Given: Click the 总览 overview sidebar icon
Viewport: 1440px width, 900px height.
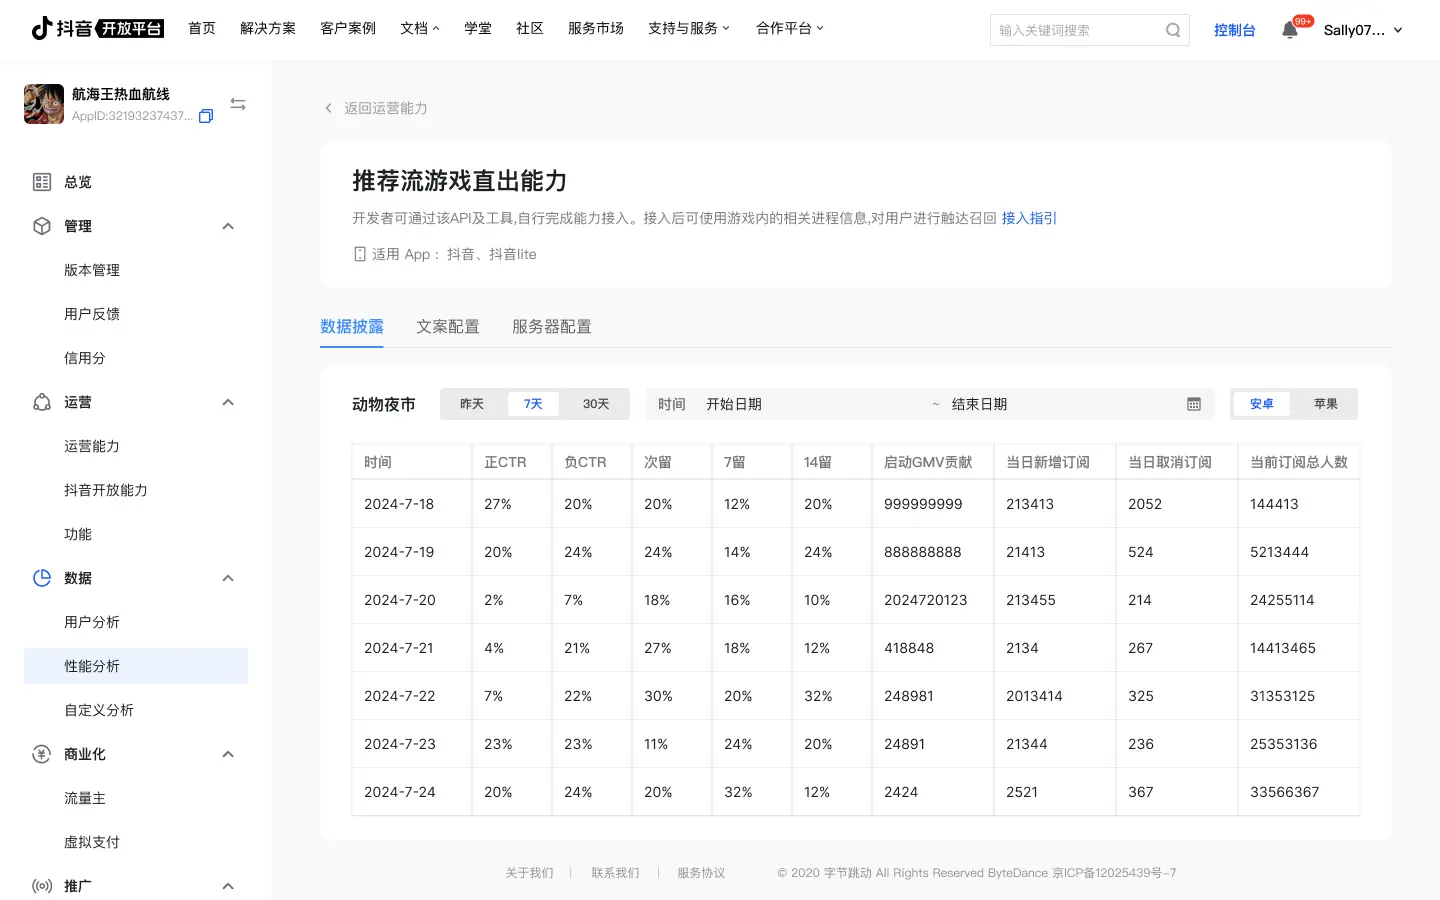Looking at the screenshot, I should point(42,182).
